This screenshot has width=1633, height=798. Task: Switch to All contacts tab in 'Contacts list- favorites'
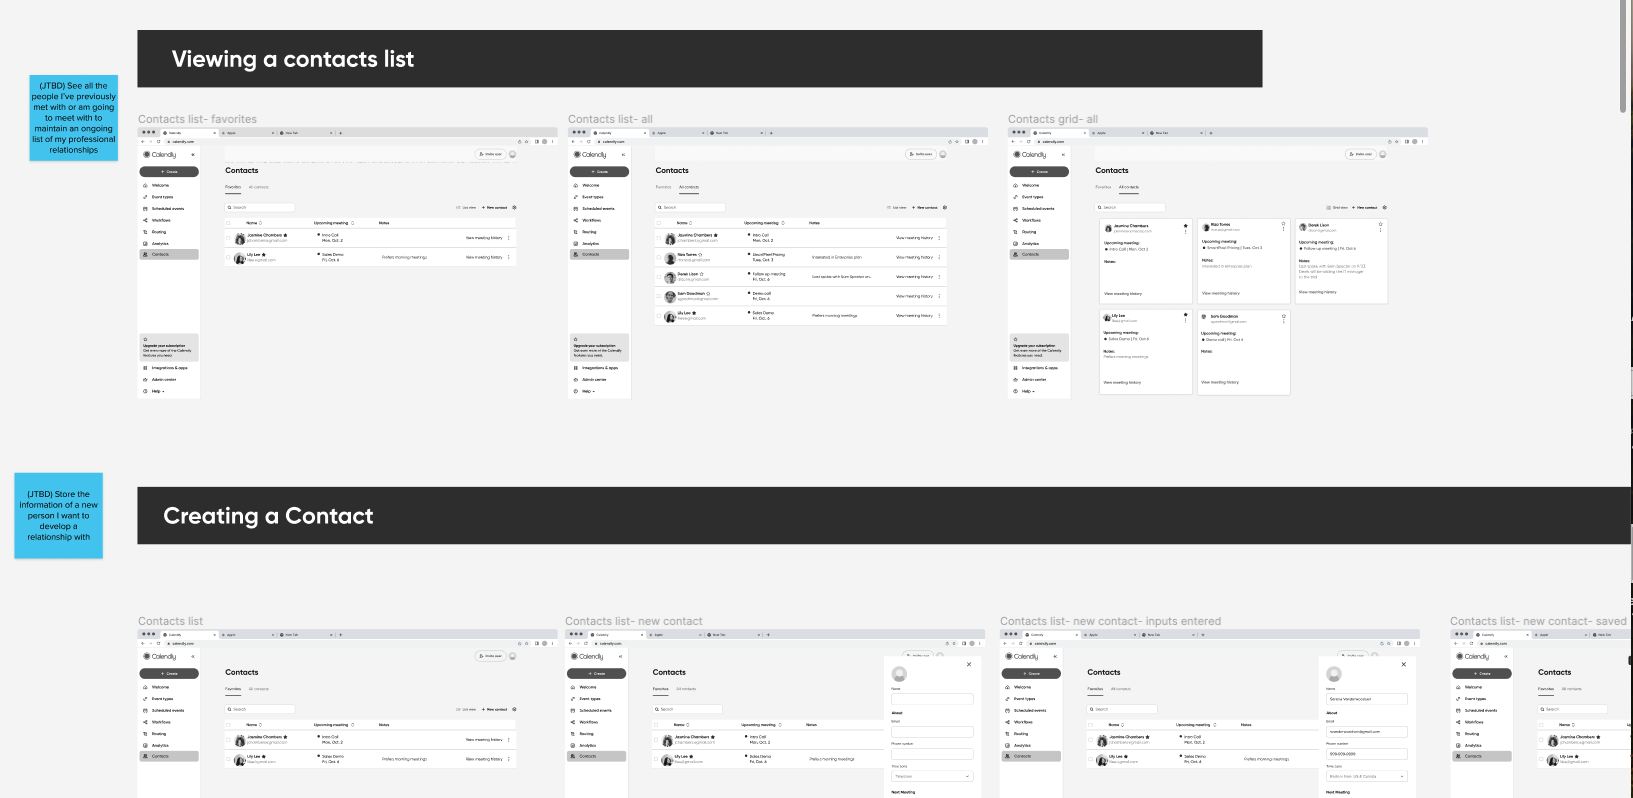pos(259,187)
